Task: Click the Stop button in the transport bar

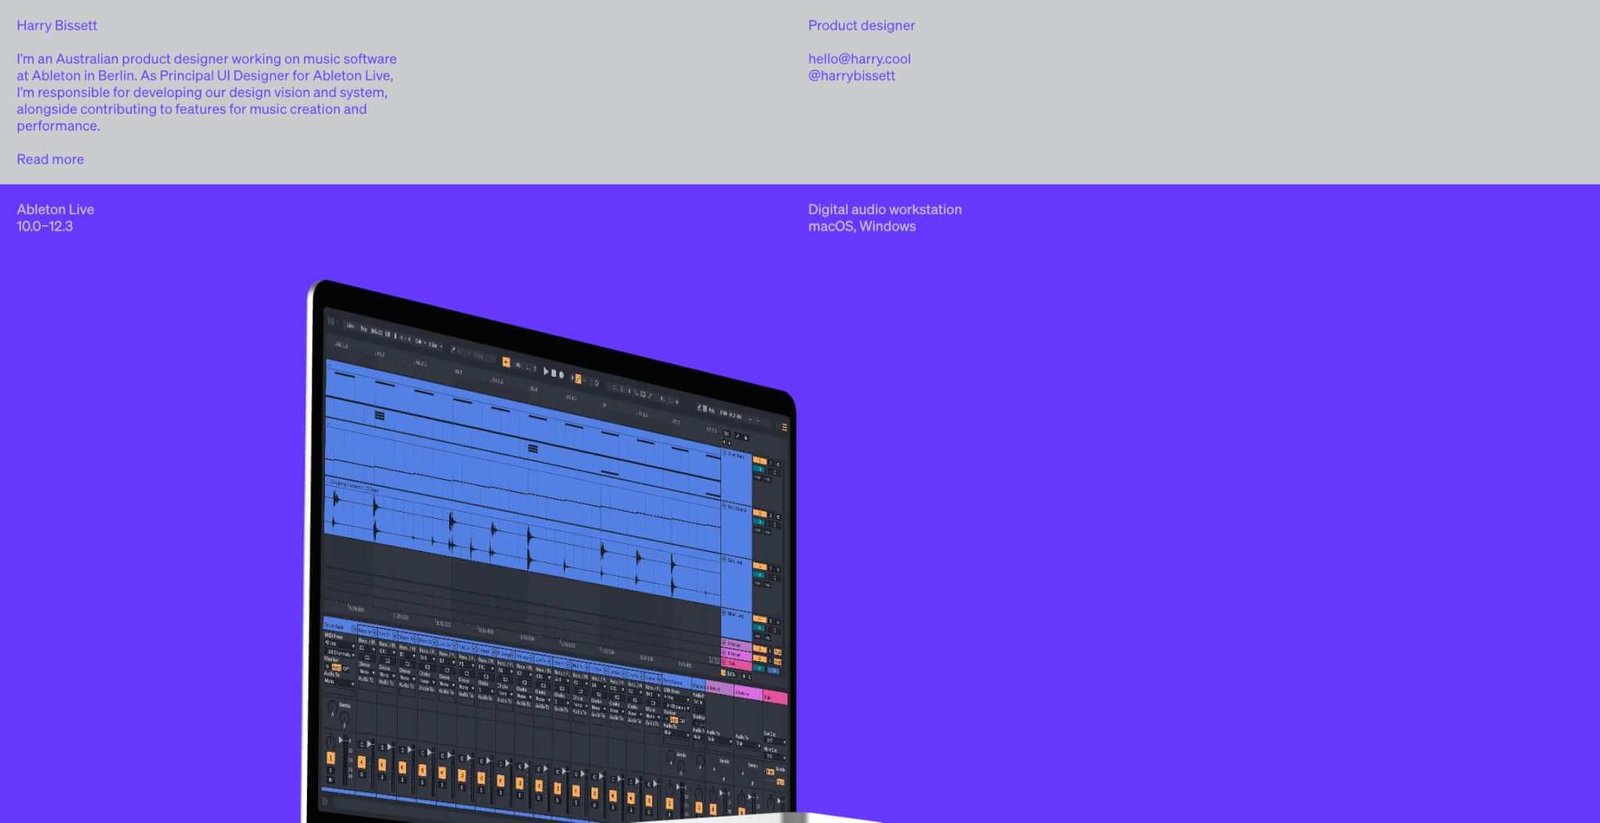Action: (x=553, y=373)
